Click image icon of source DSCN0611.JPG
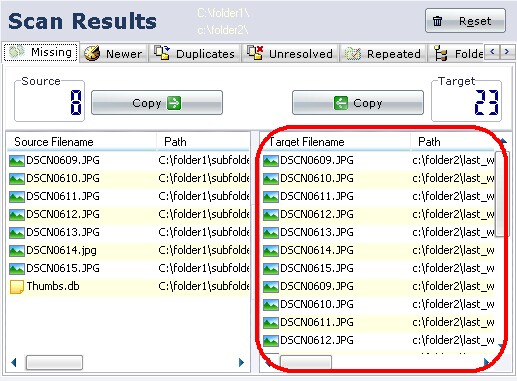 click(x=17, y=197)
